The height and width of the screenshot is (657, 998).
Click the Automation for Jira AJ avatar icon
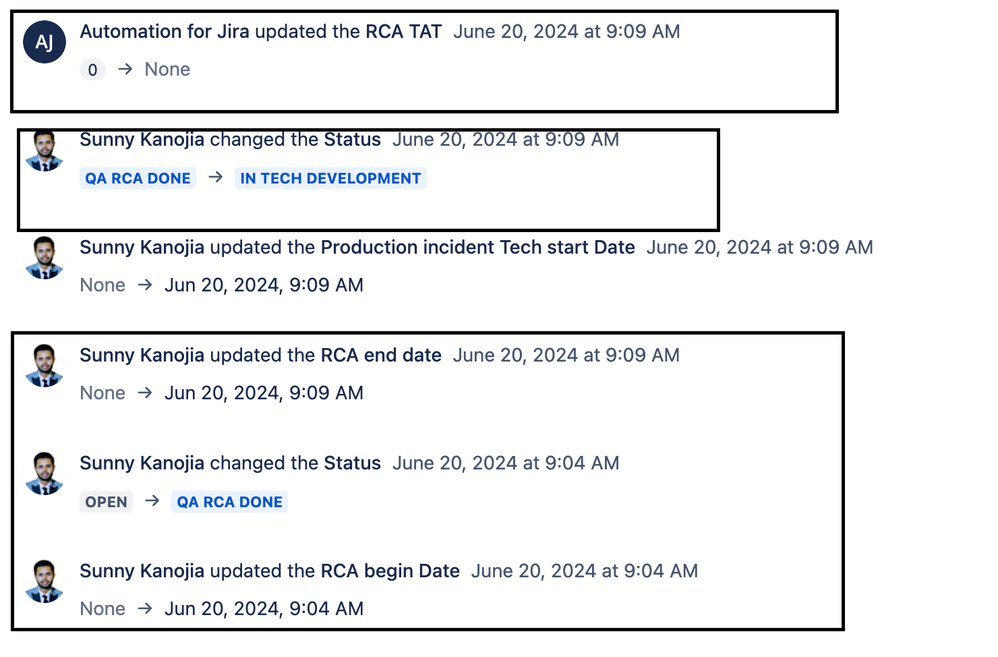(x=44, y=42)
